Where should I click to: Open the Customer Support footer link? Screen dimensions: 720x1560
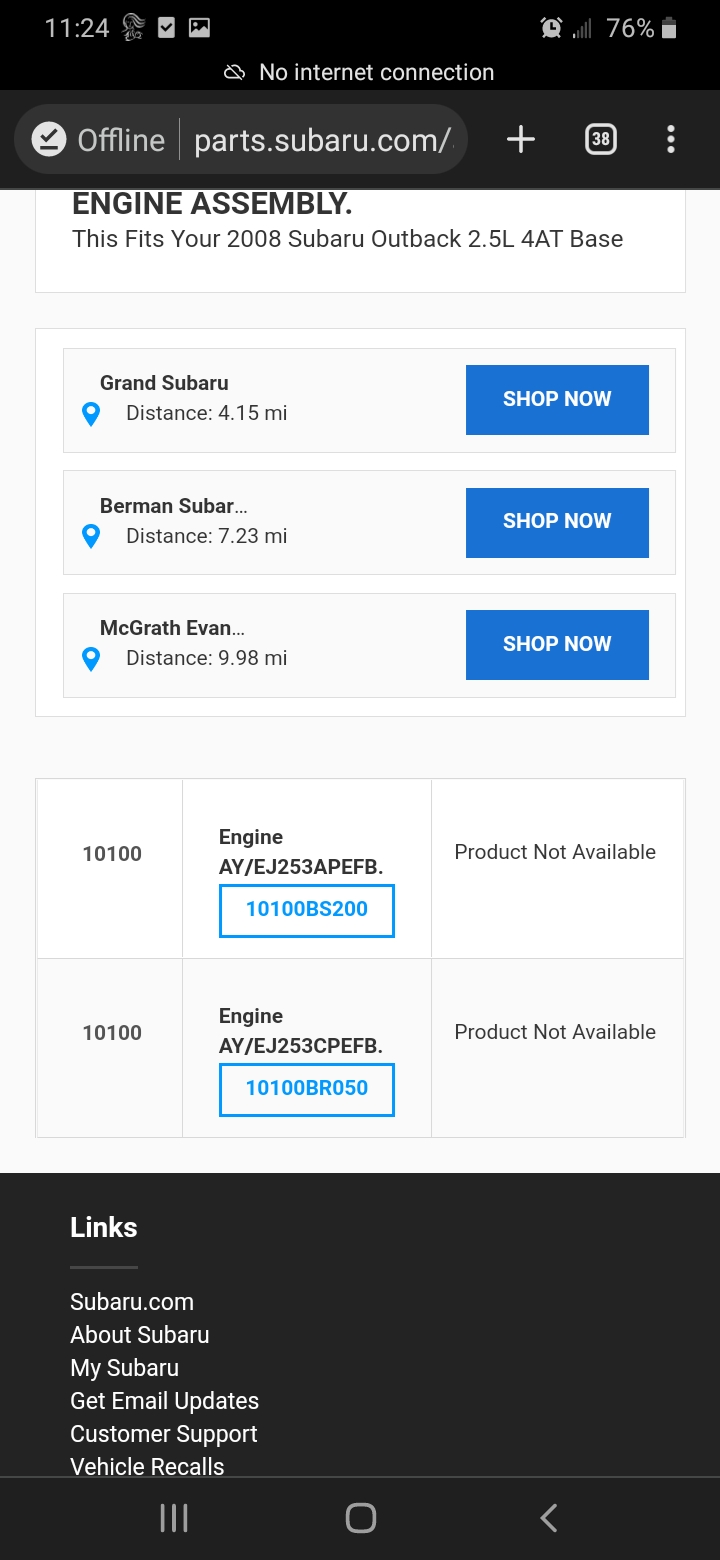point(164,1434)
